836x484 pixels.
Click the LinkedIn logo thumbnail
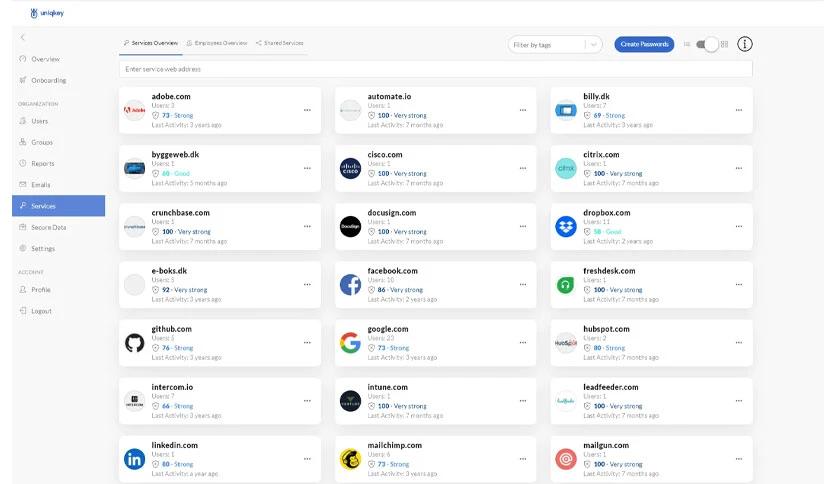click(x=134, y=459)
